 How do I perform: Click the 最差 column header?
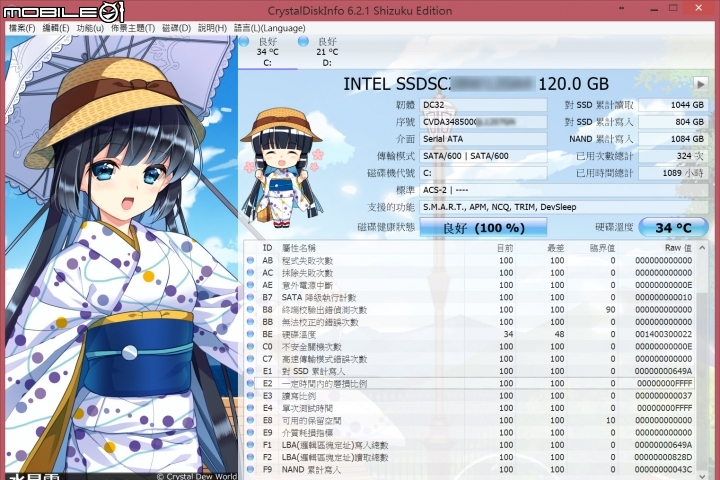coord(555,248)
